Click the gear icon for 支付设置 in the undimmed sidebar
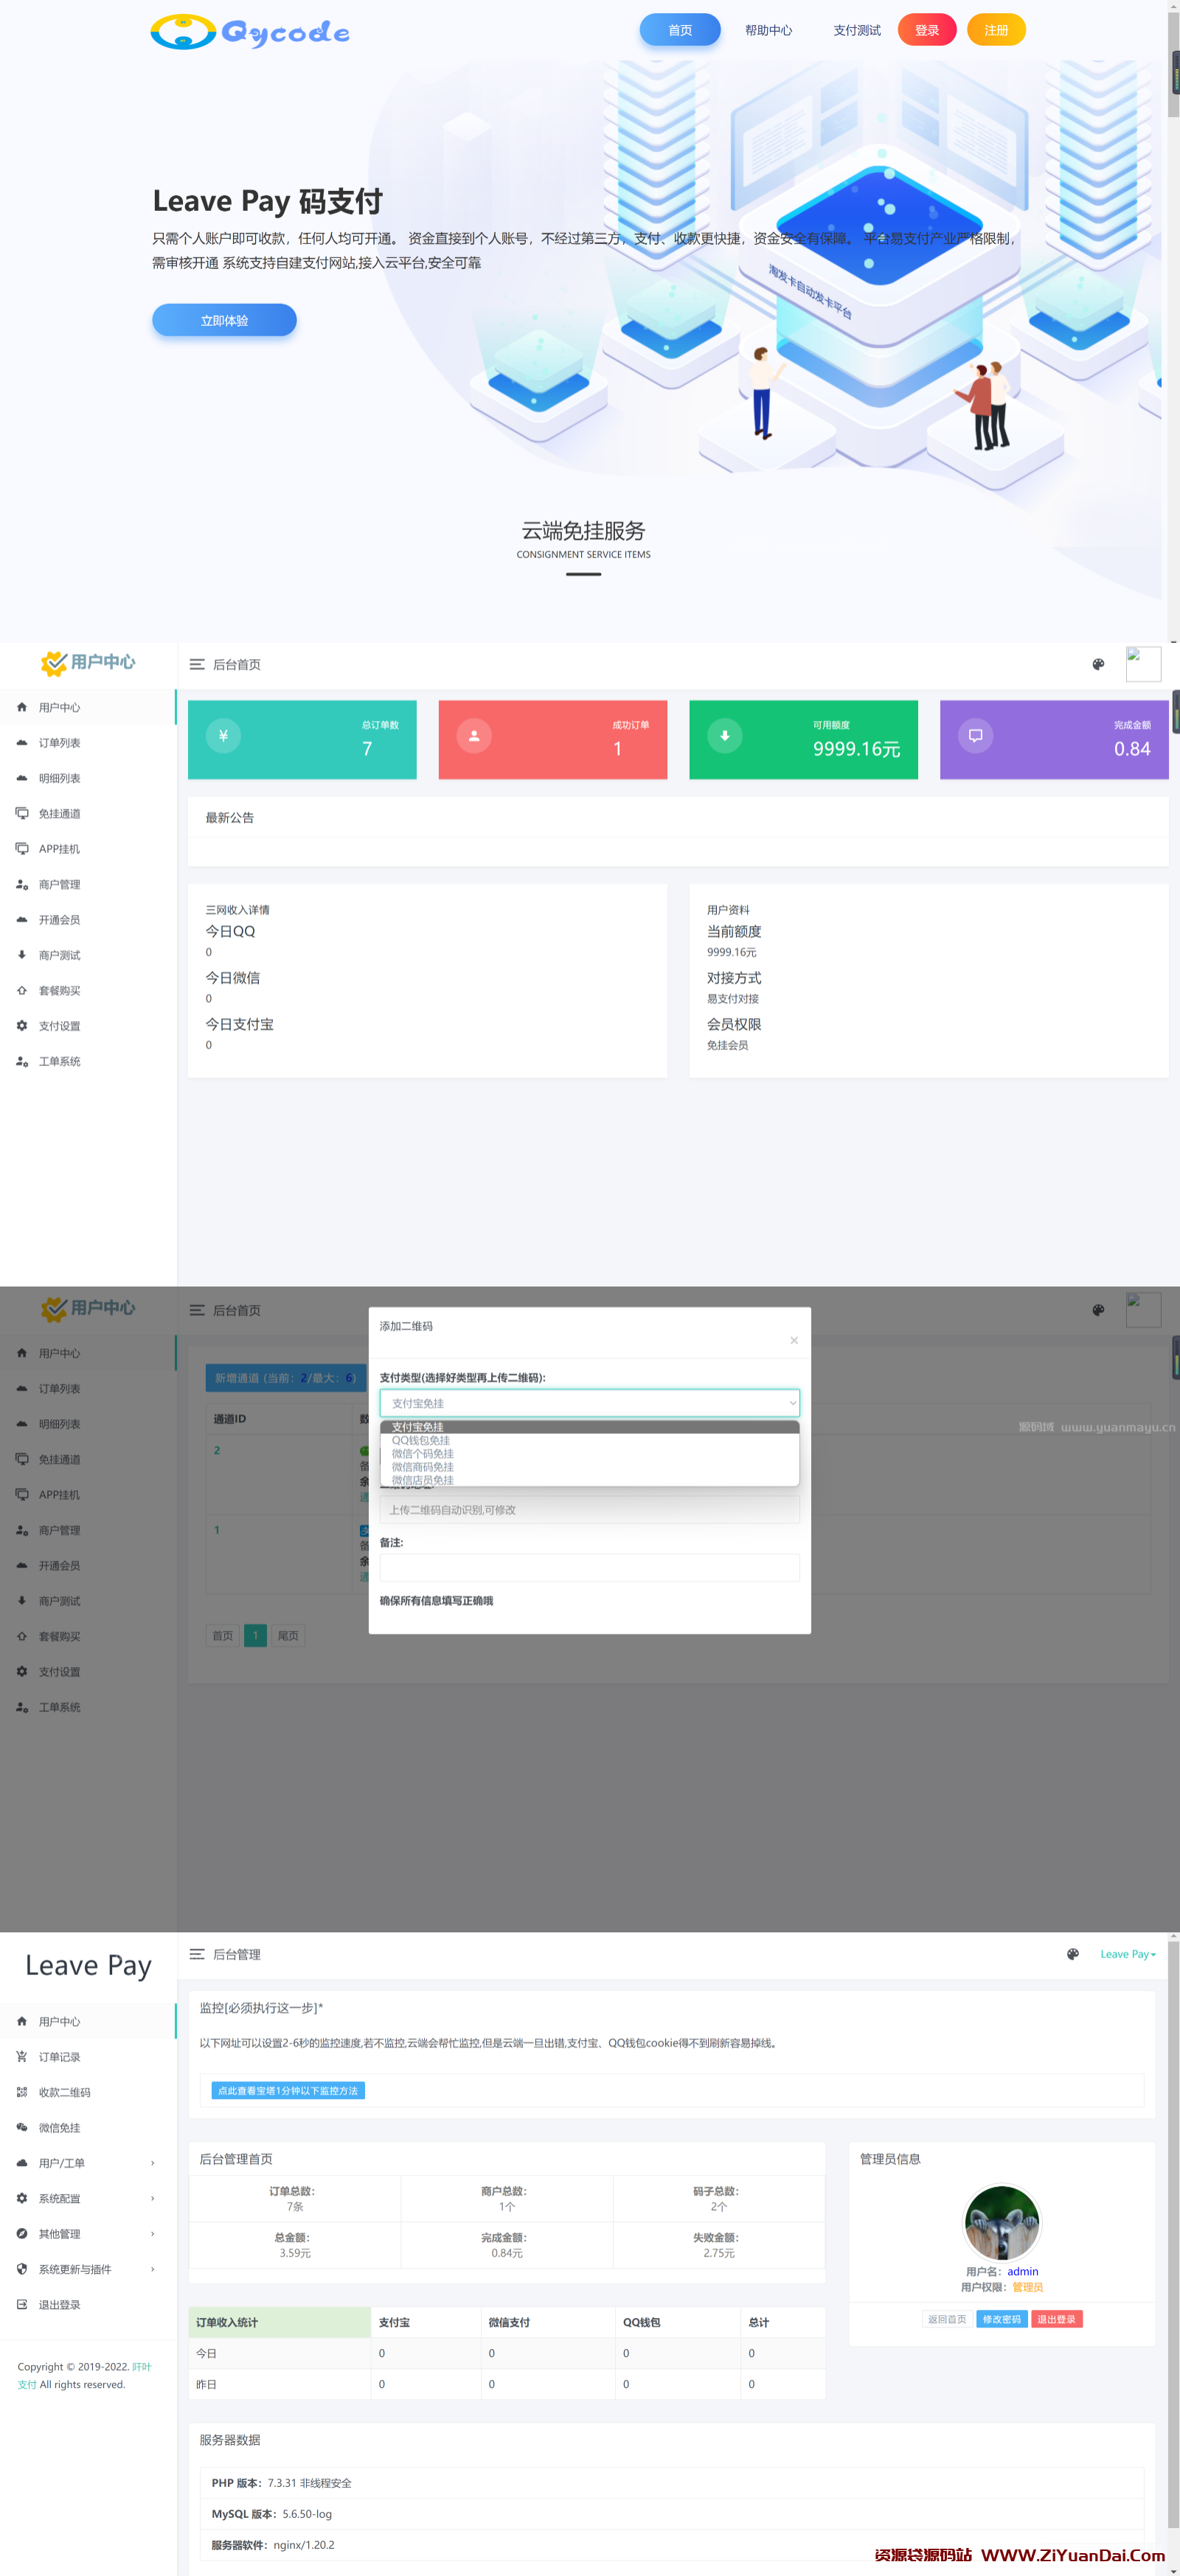 (22, 1026)
